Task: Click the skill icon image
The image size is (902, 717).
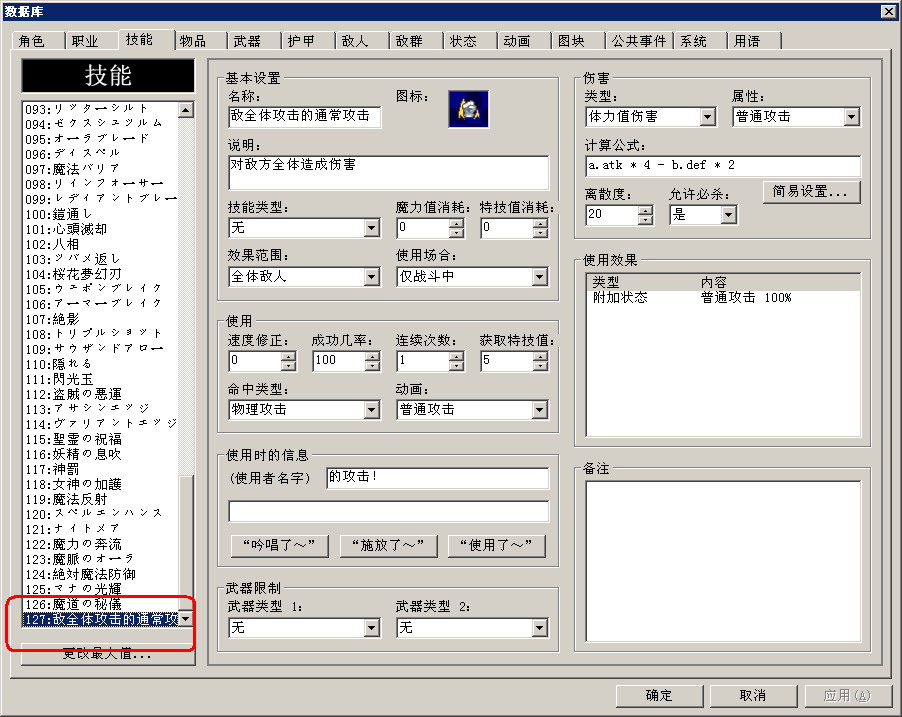Action: click(468, 109)
